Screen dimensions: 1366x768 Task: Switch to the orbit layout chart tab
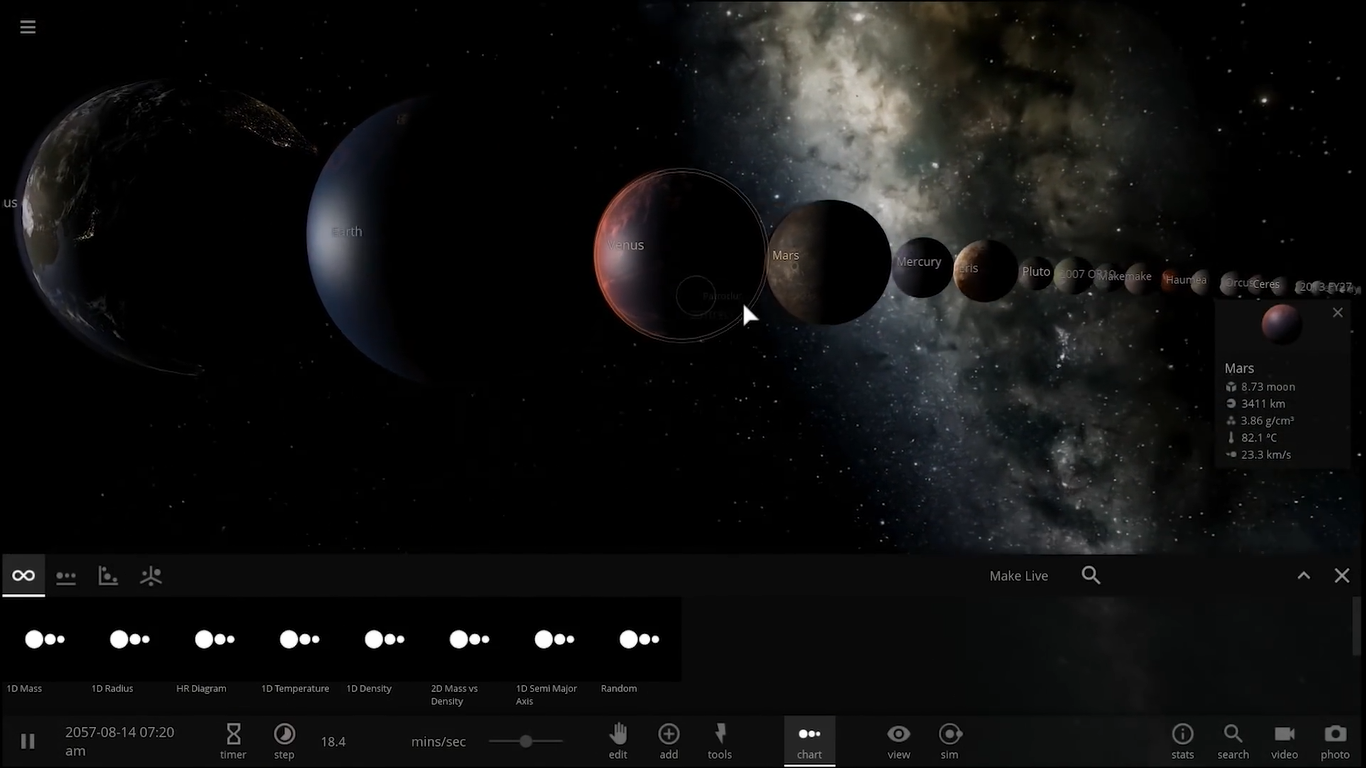pyautogui.click(x=151, y=576)
